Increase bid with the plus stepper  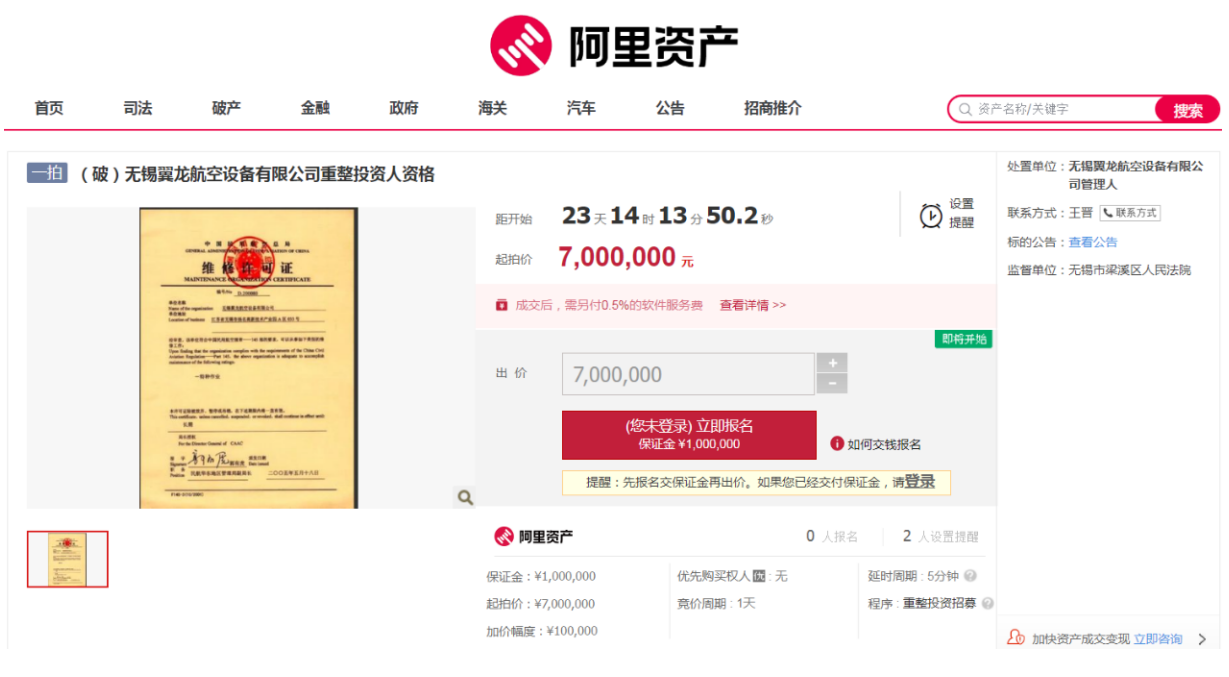832,363
